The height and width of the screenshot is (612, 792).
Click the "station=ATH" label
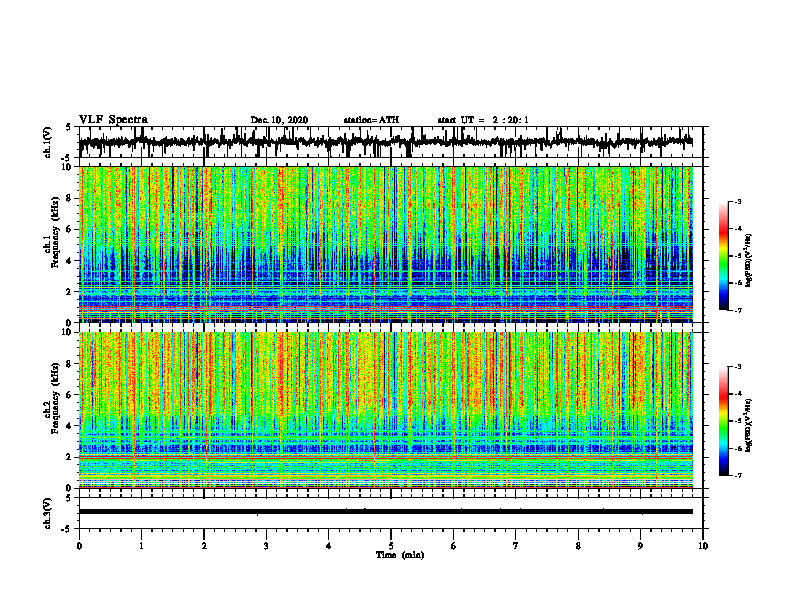371,120
